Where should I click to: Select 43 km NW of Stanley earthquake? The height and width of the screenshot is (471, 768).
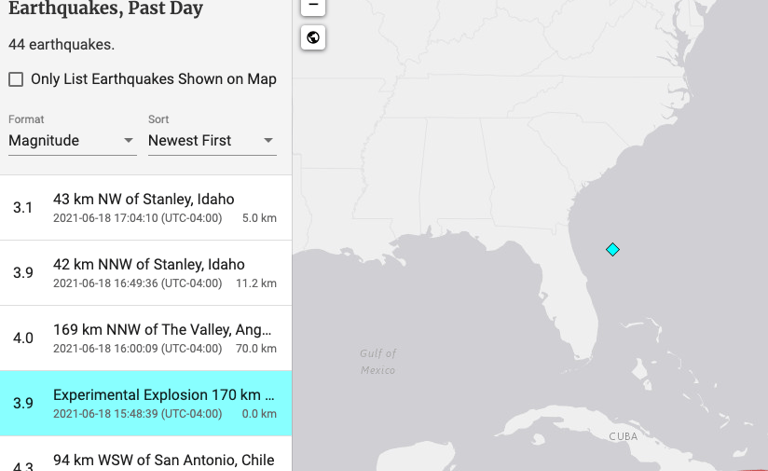coord(146,208)
